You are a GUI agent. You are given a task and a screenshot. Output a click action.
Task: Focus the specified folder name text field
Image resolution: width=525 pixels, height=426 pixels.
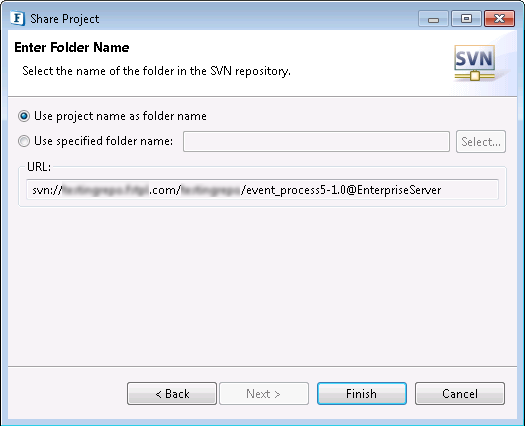point(316,141)
